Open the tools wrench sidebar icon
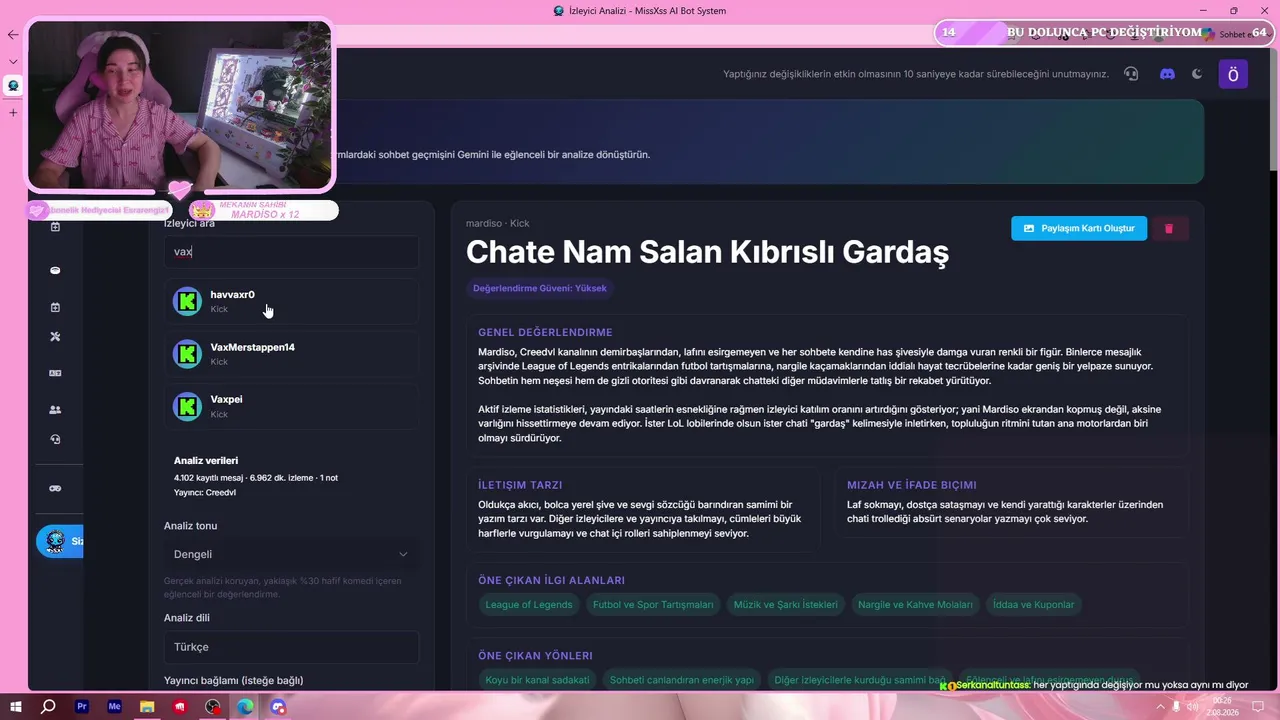The image size is (1280, 720). coord(55,337)
